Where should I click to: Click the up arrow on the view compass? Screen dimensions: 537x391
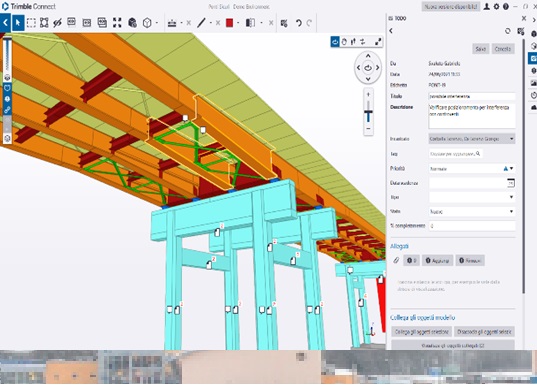tap(368, 56)
